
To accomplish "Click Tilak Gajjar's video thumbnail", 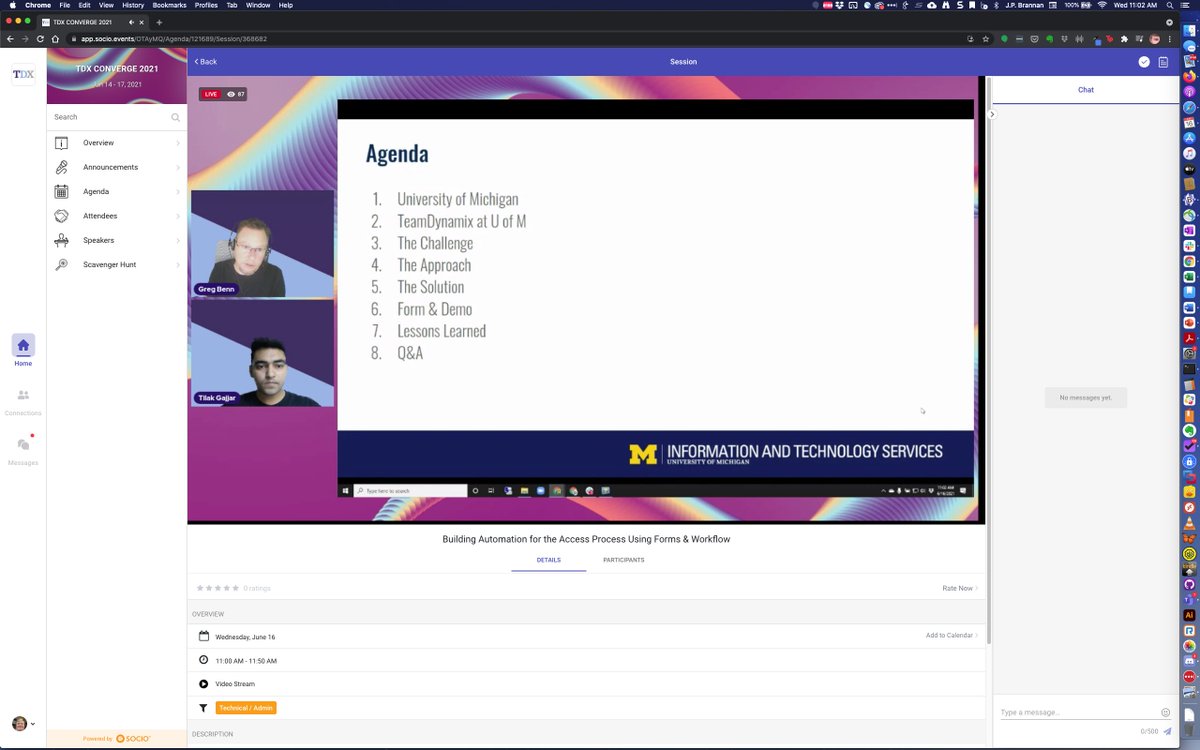I will point(262,352).
